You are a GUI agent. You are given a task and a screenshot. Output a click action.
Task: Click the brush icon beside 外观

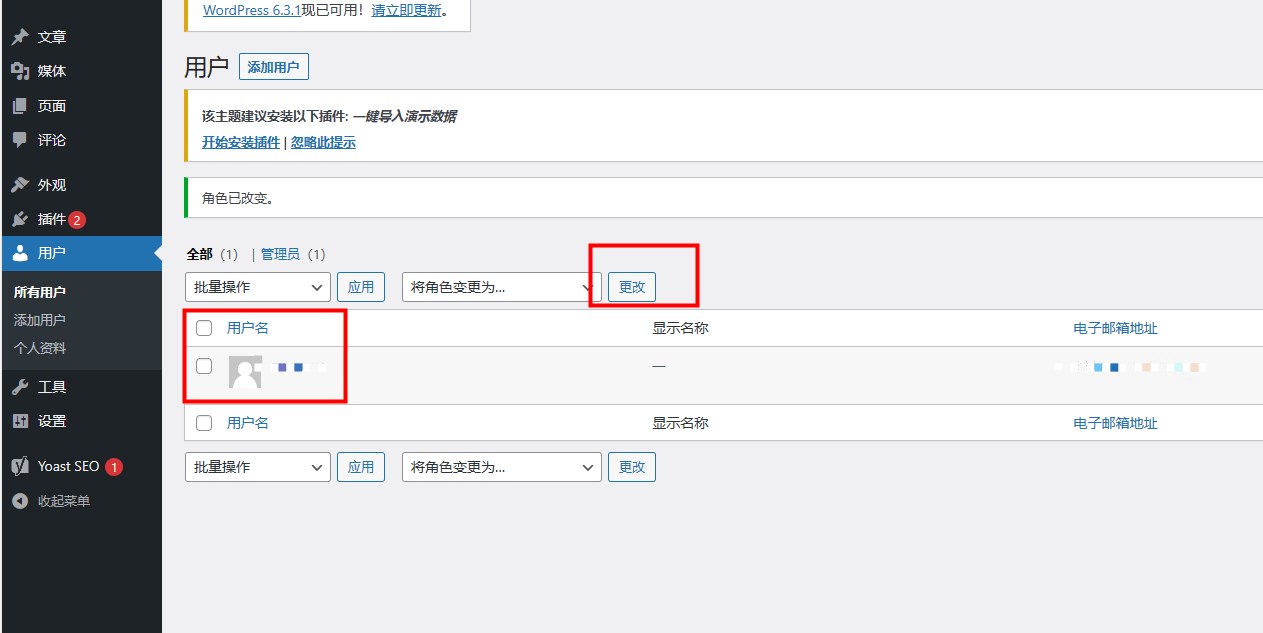(20, 185)
